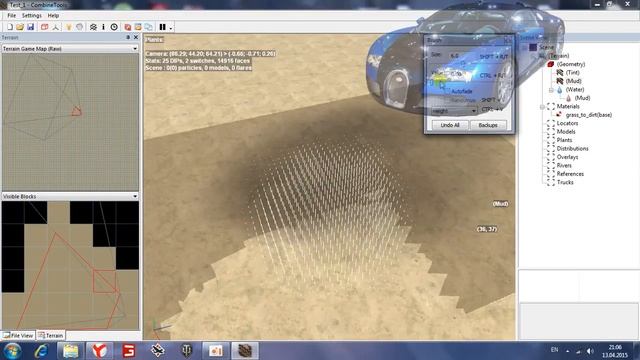Select the Rivers tree node
The height and width of the screenshot is (360, 640).
point(564,166)
